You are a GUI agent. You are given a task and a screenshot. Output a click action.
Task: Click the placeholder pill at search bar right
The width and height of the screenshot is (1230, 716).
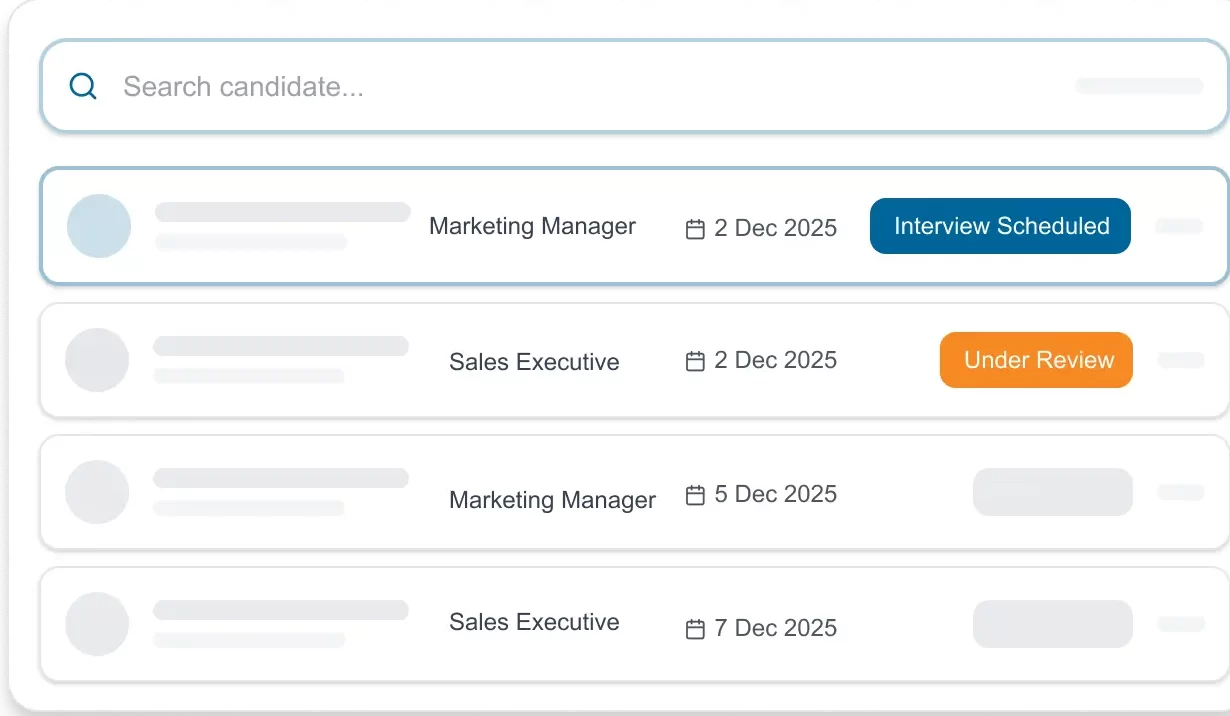coord(1139,86)
